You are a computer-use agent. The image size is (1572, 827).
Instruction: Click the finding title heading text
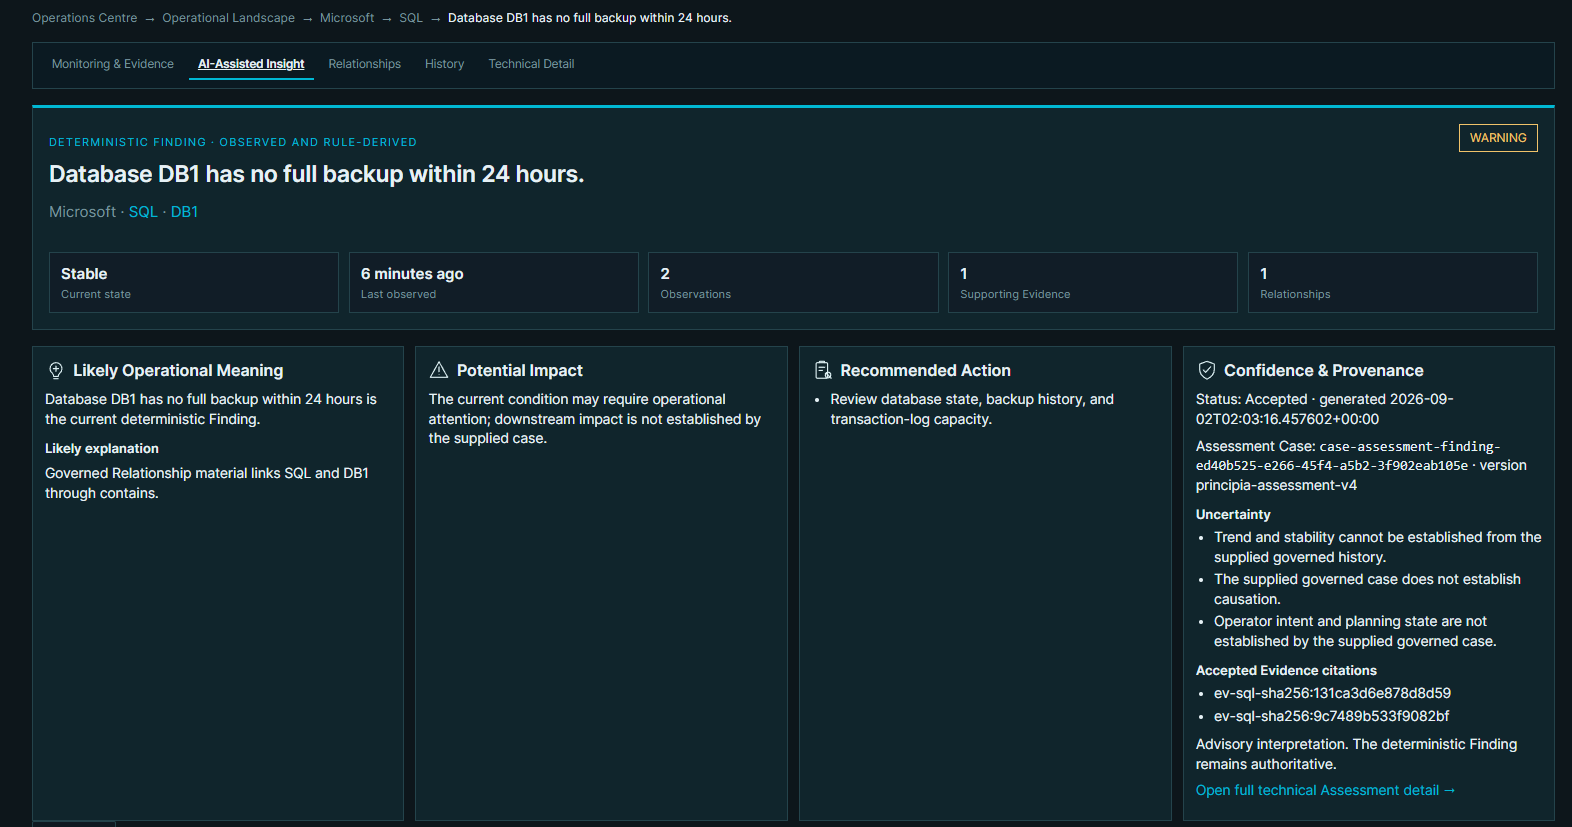pyautogui.click(x=316, y=174)
